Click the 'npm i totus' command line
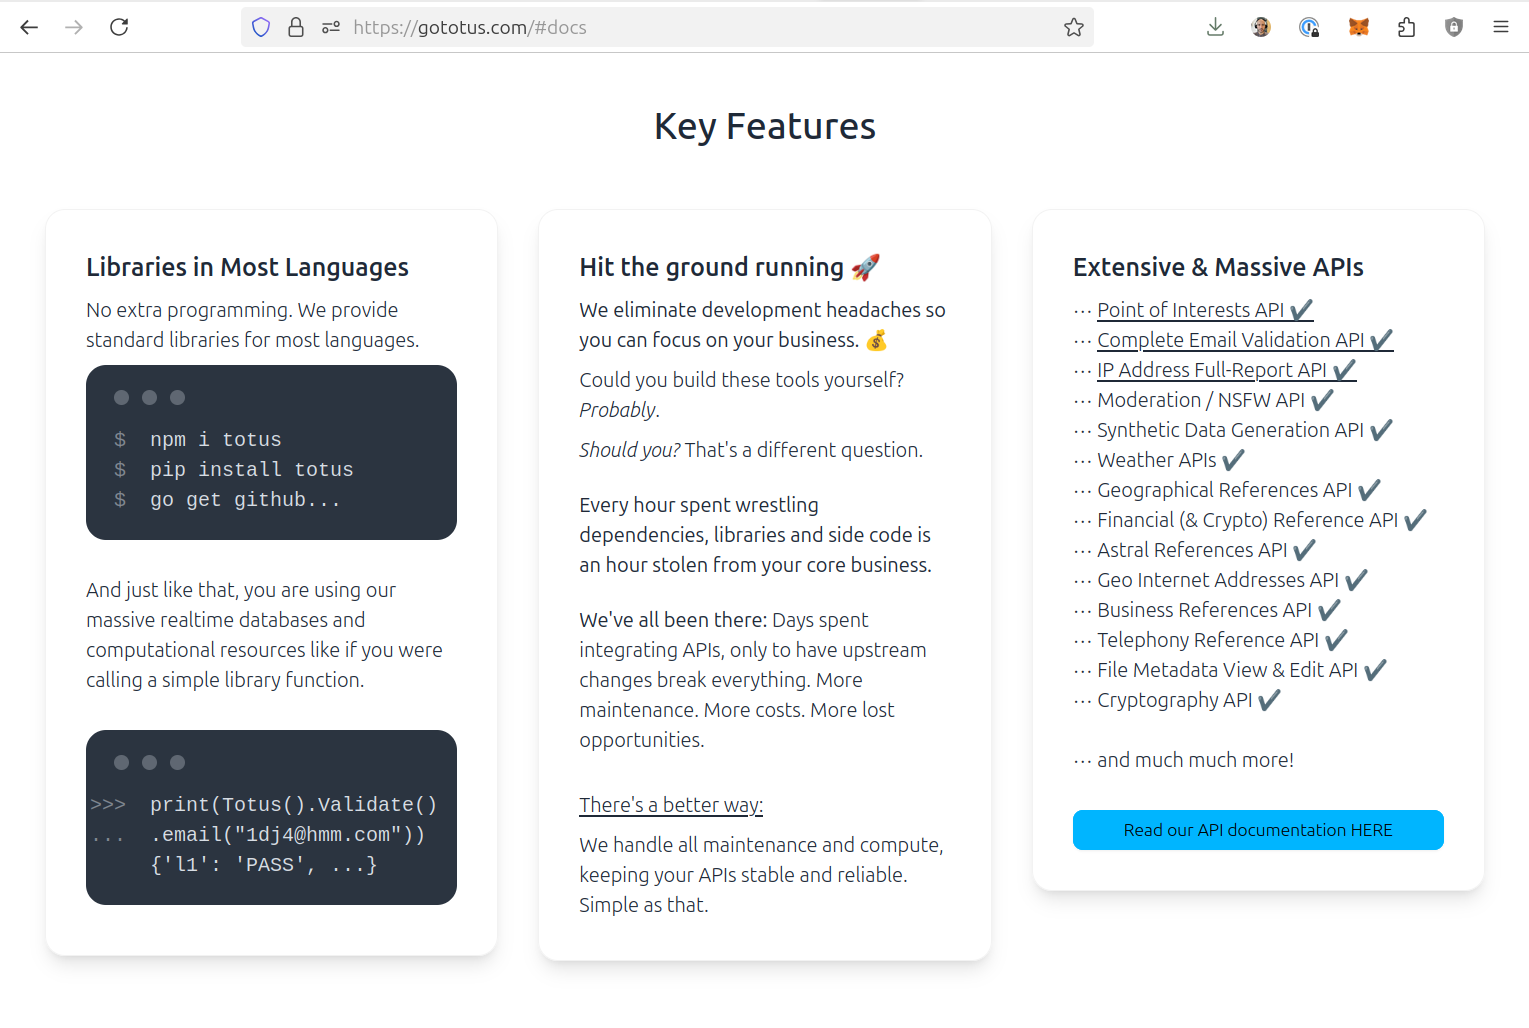Image resolution: width=1529 pixels, height=1028 pixels. tap(215, 440)
